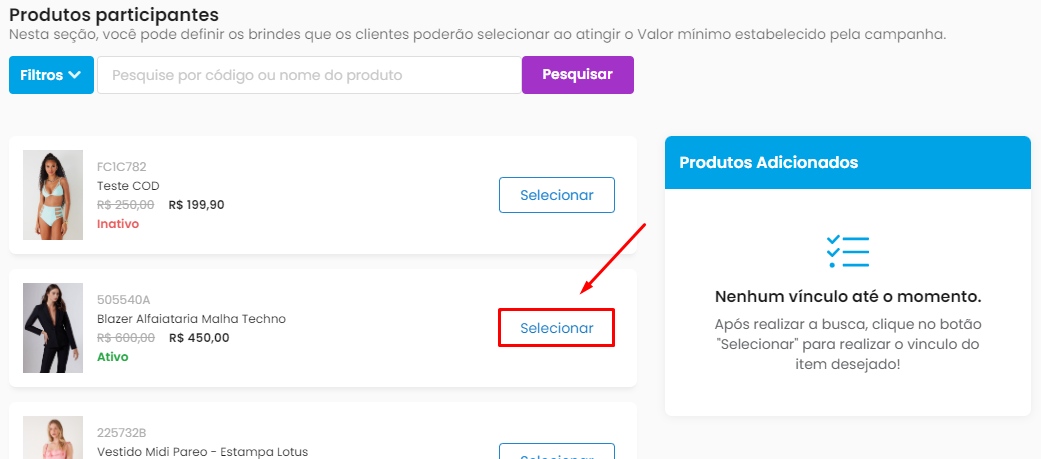Screen dimensions: 1041x459
Task: Click the Produtos Adicionados panel header
Action: pyautogui.click(x=848, y=163)
